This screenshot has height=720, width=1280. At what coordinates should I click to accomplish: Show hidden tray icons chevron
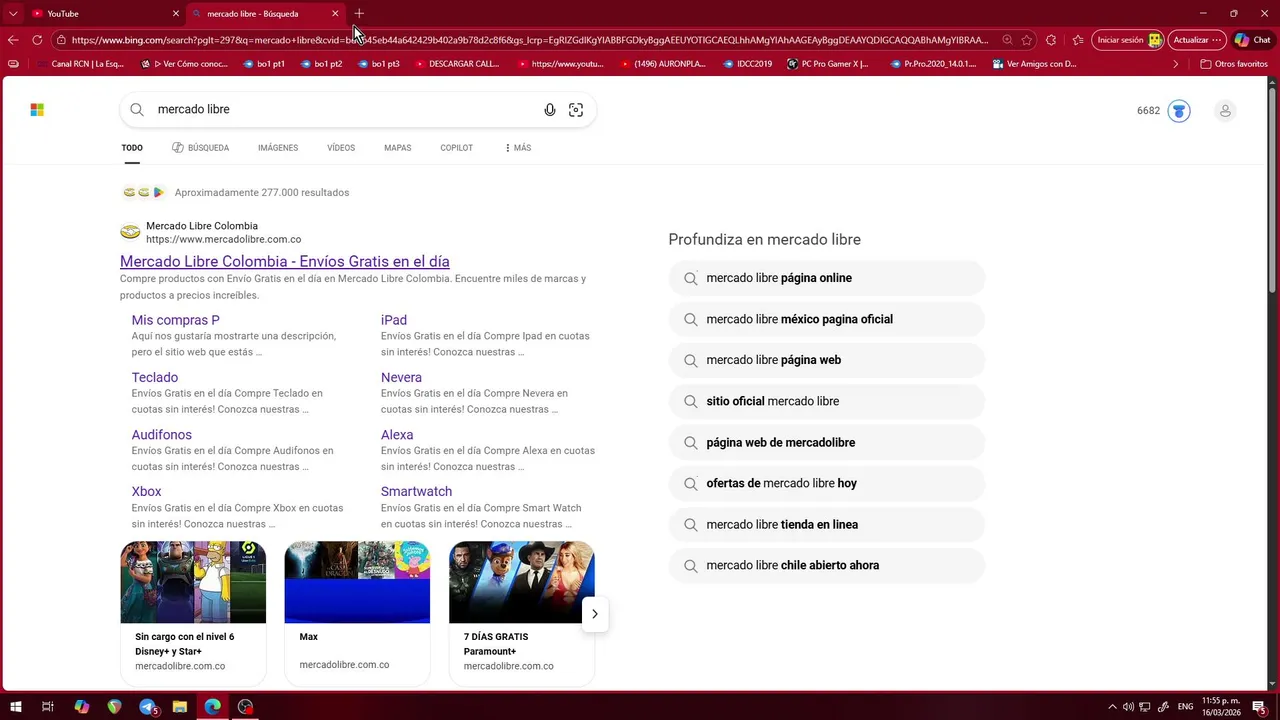(1112, 707)
